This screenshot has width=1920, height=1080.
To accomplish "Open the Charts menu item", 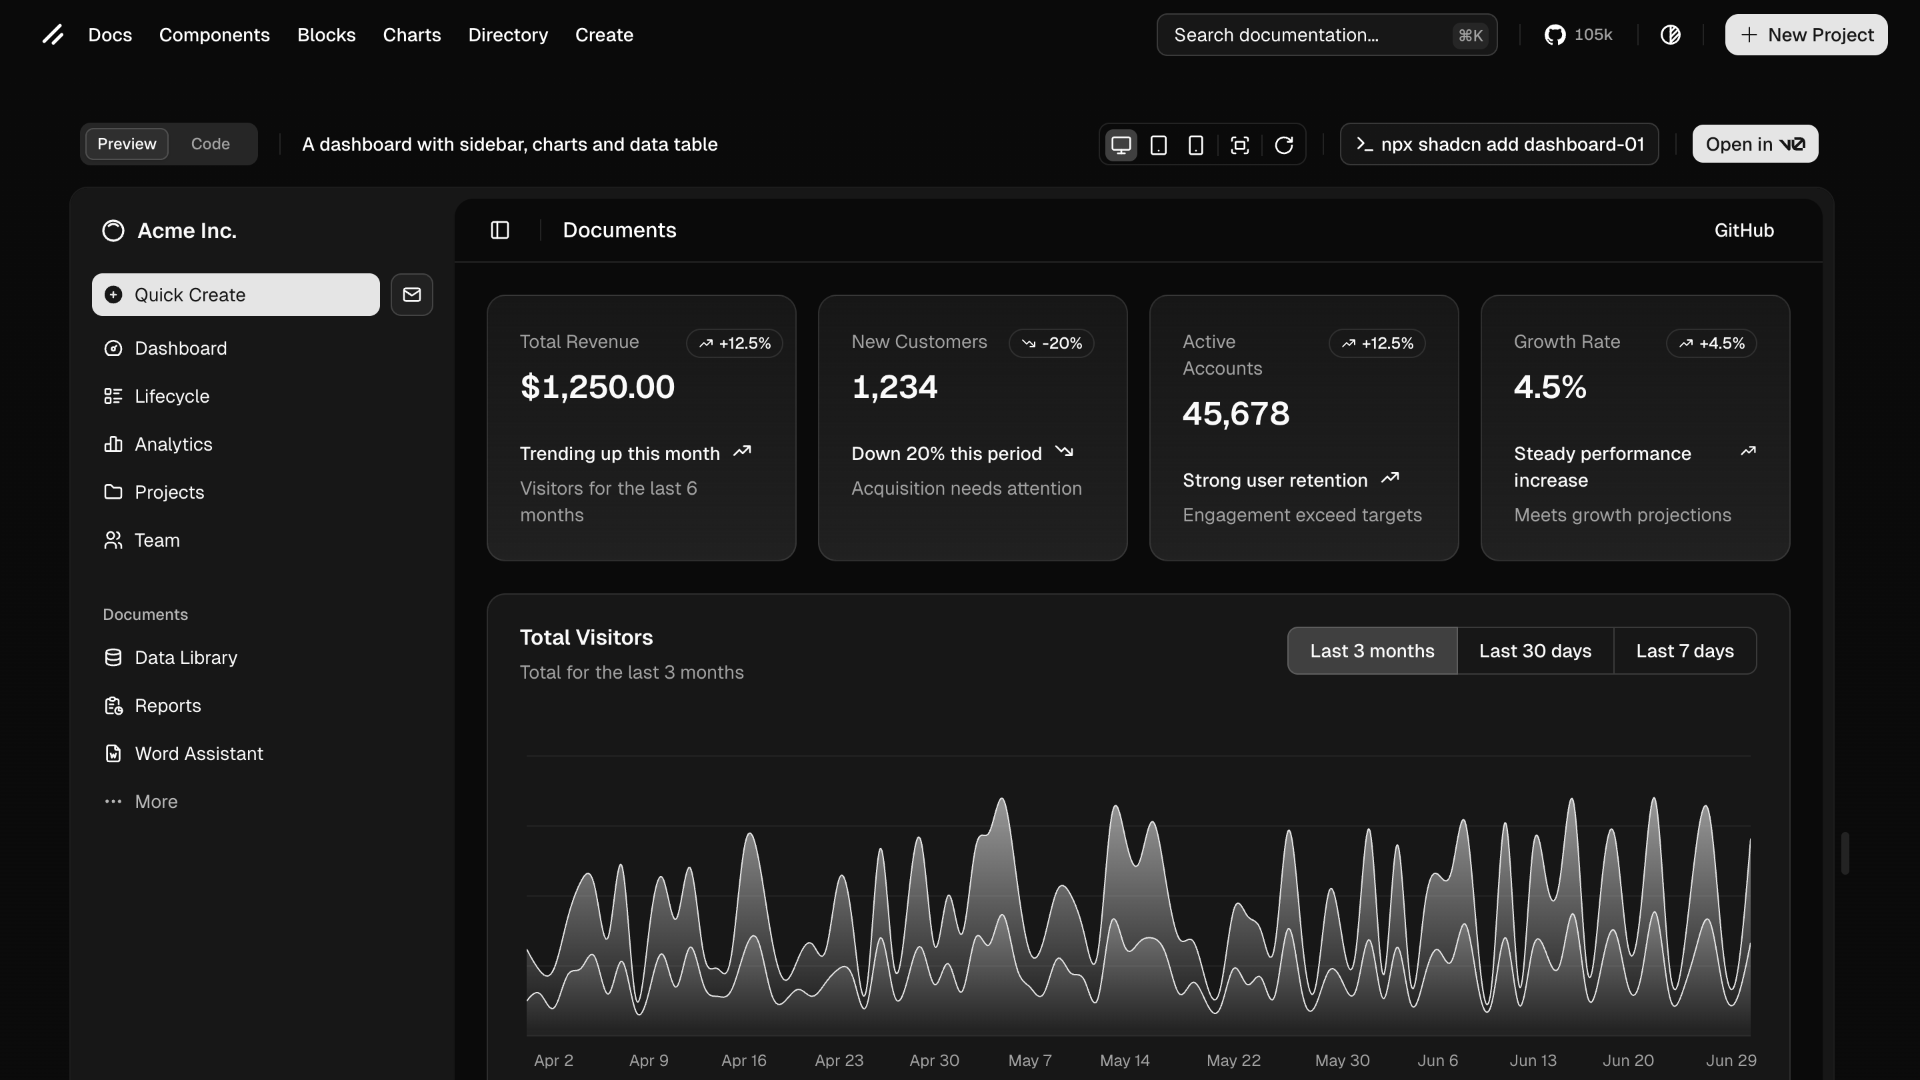I will 411,35.
